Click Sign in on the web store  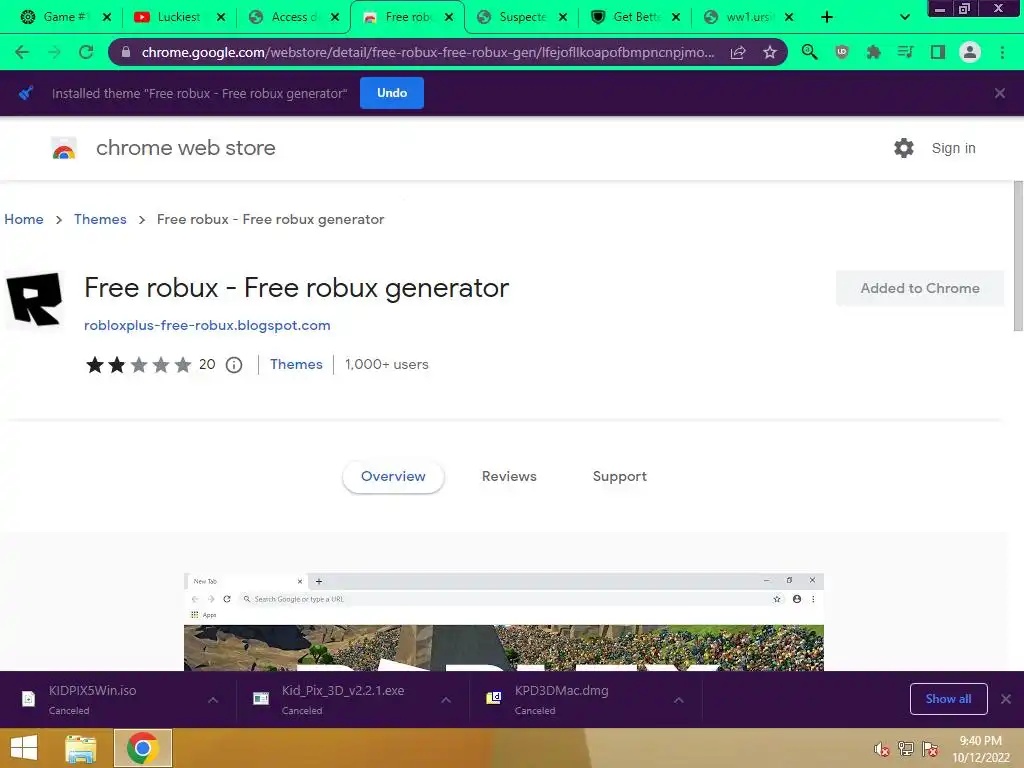click(x=953, y=148)
